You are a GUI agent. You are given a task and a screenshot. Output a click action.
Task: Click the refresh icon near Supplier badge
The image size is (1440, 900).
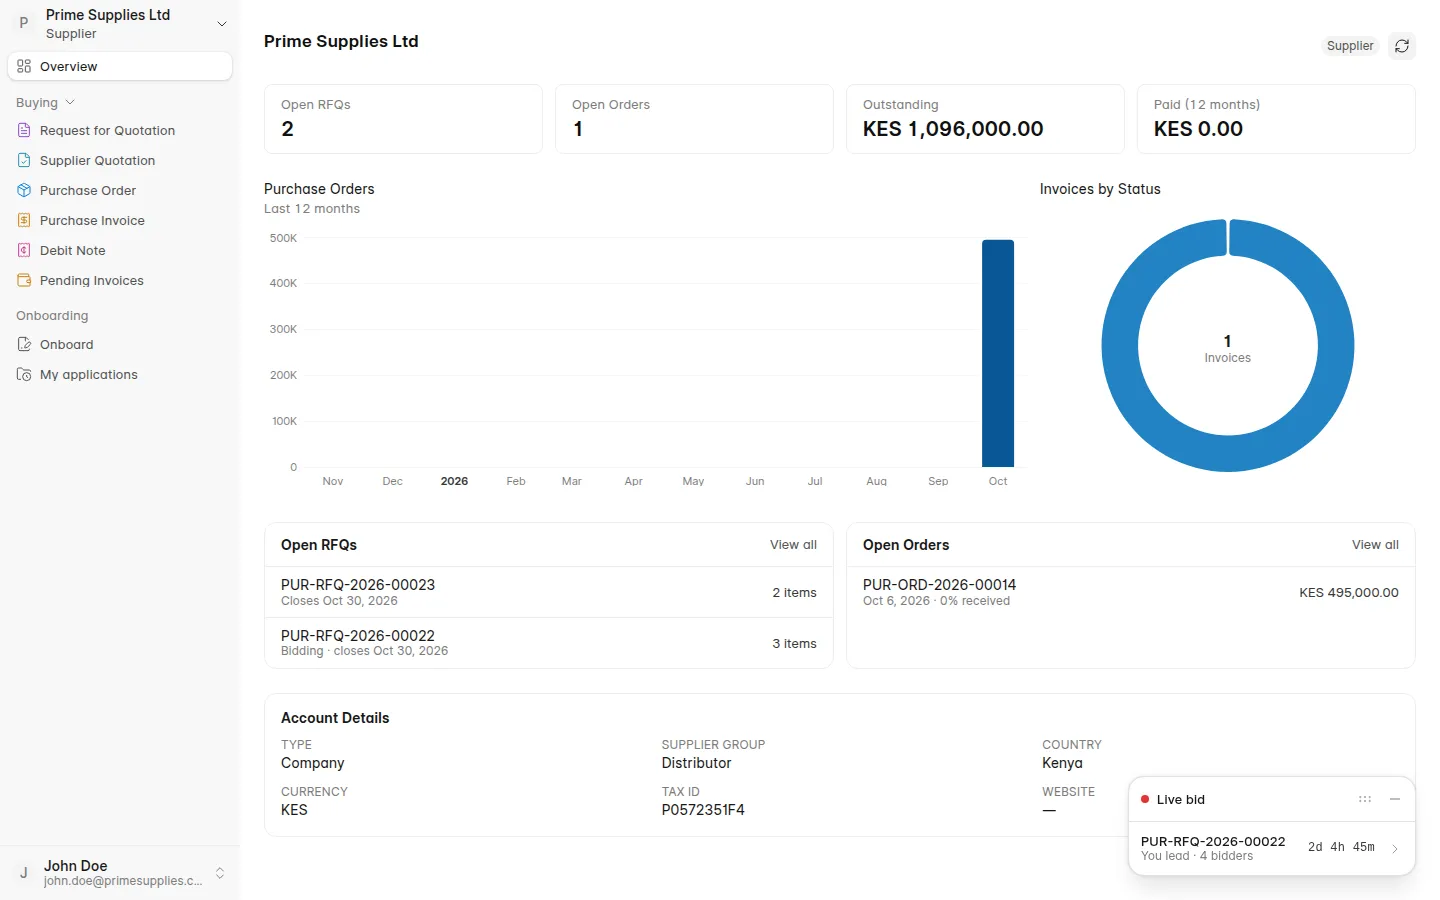pyautogui.click(x=1402, y=46)
